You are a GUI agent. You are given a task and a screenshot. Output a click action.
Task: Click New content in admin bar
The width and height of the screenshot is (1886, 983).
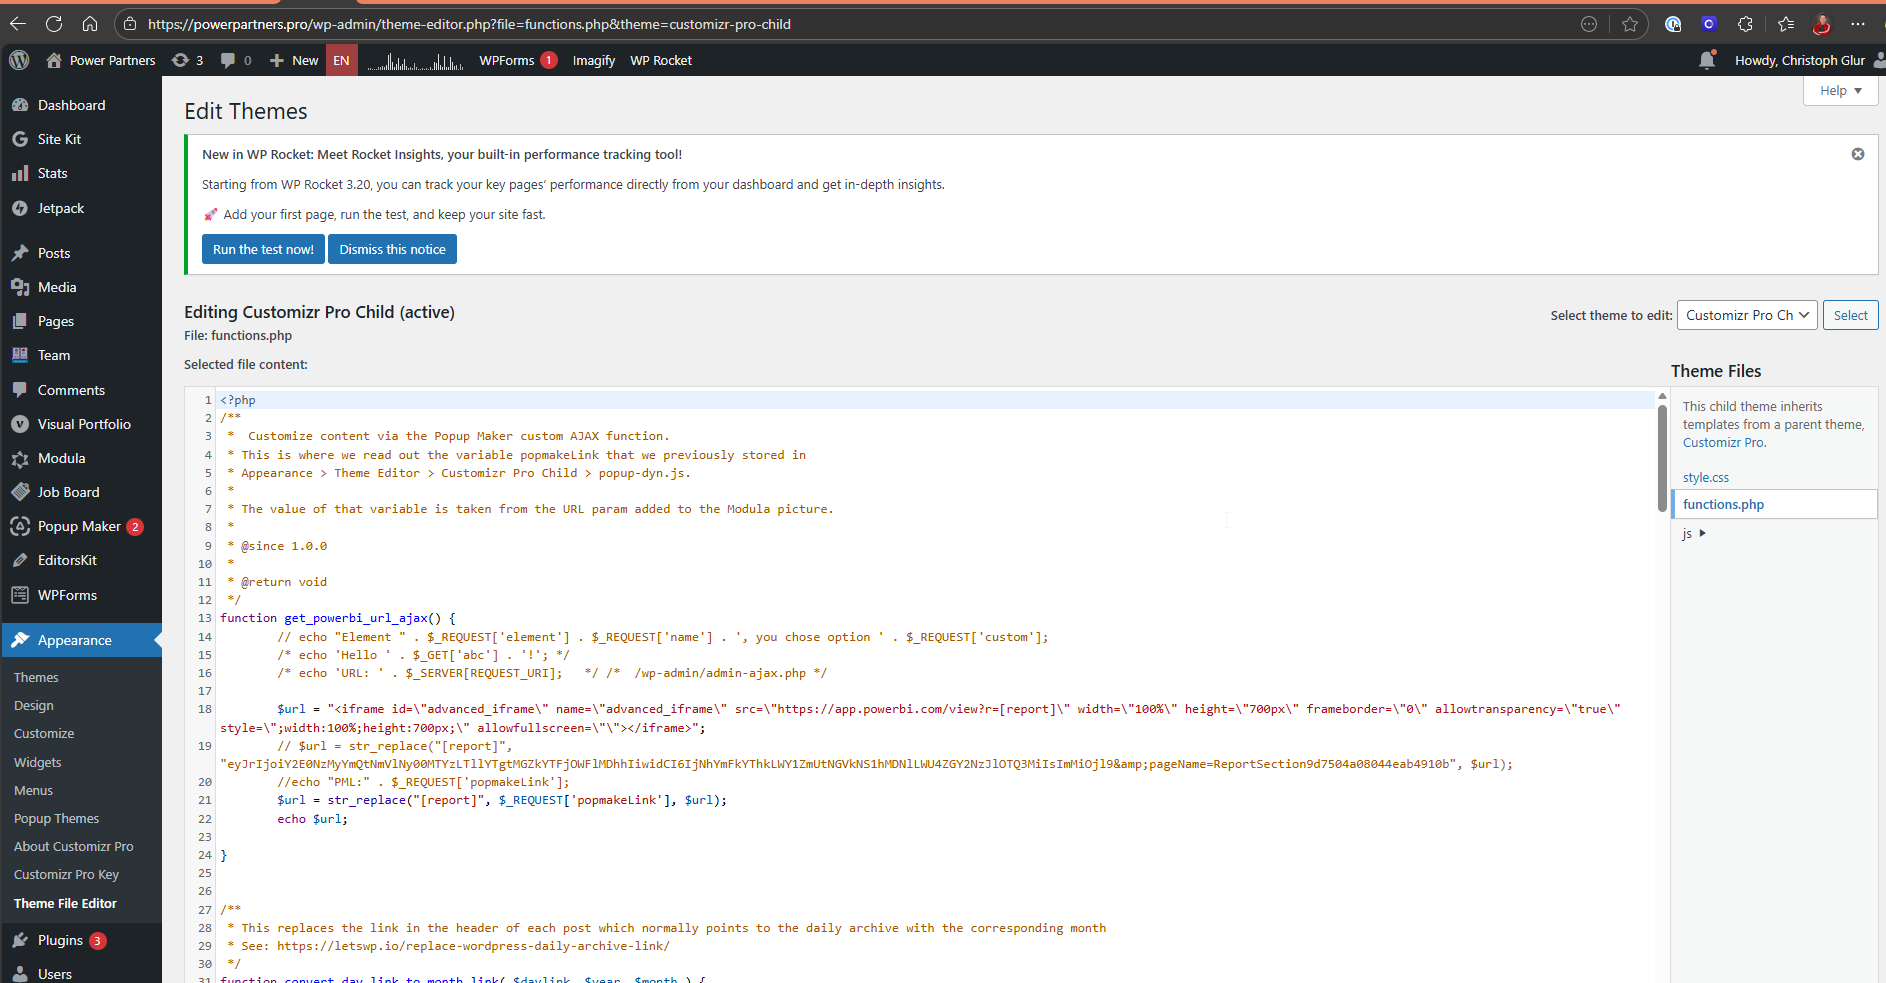(294, 60)
